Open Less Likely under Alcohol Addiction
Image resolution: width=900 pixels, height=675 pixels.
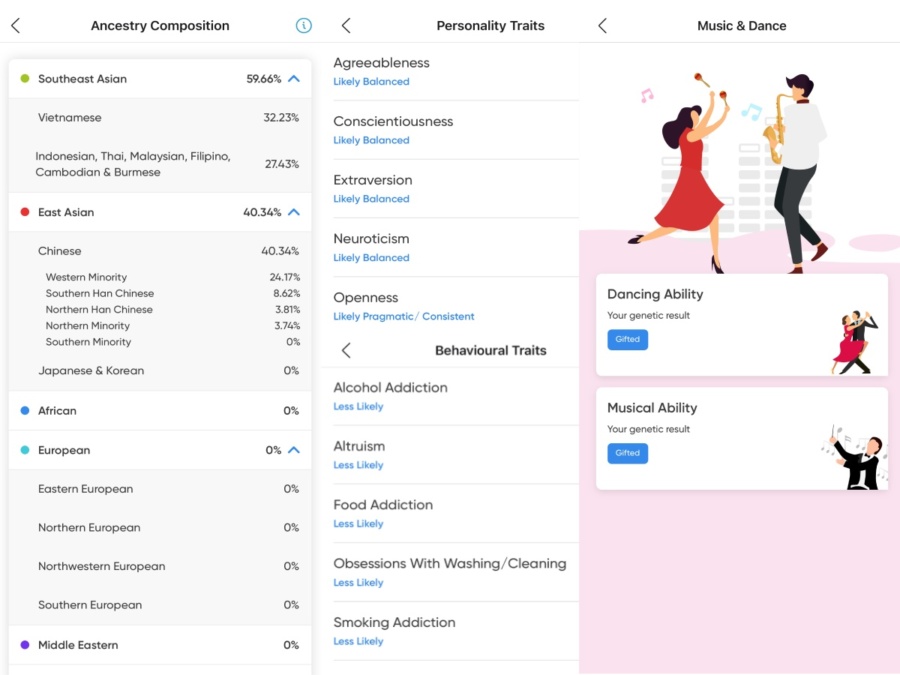tap(359, 406)
